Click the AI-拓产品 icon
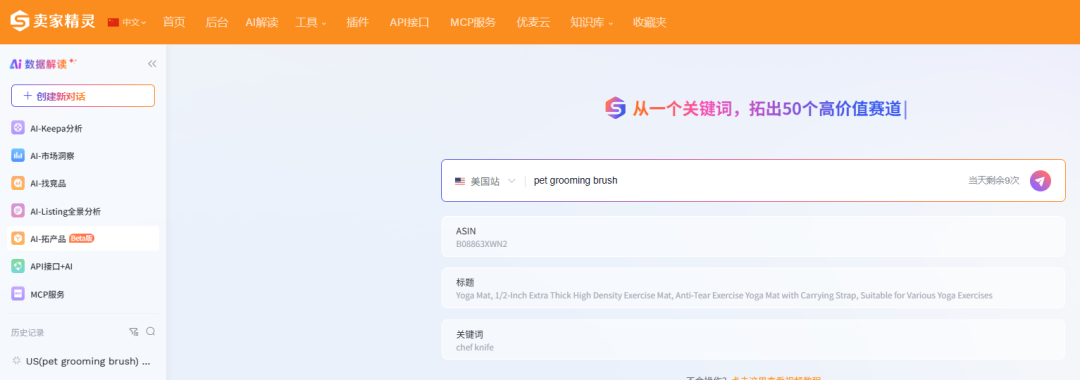This screenshot has height=380, width=1080. click(18, 238)
